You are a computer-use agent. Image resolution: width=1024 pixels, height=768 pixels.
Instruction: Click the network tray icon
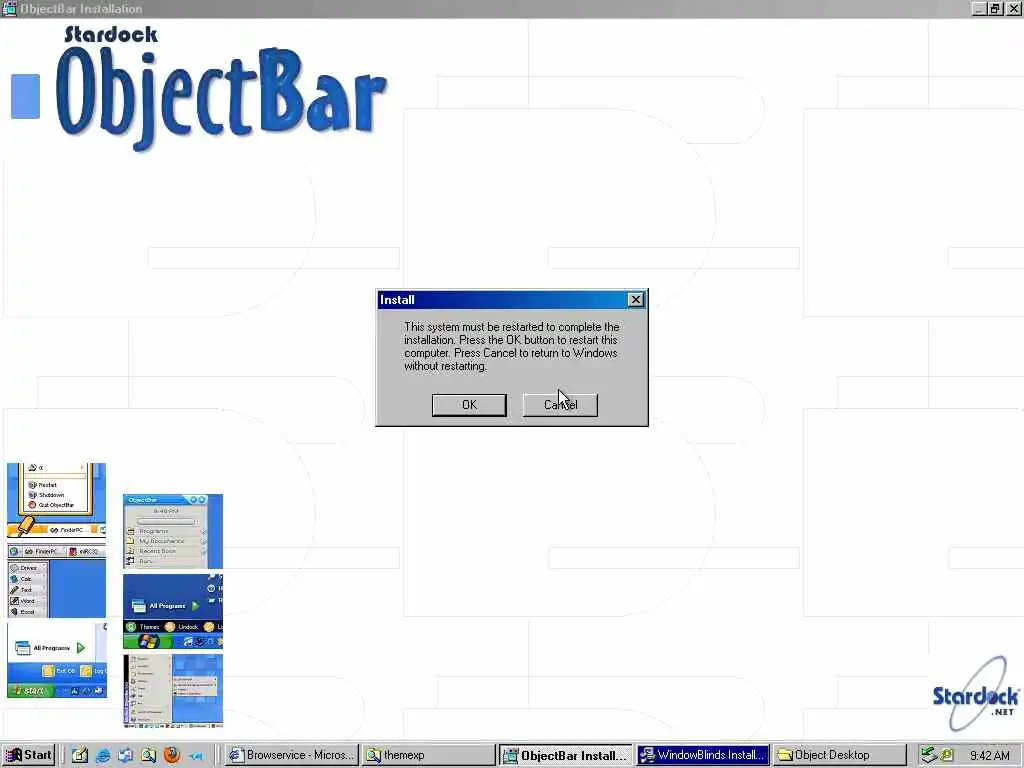click(x=928, y=755)
